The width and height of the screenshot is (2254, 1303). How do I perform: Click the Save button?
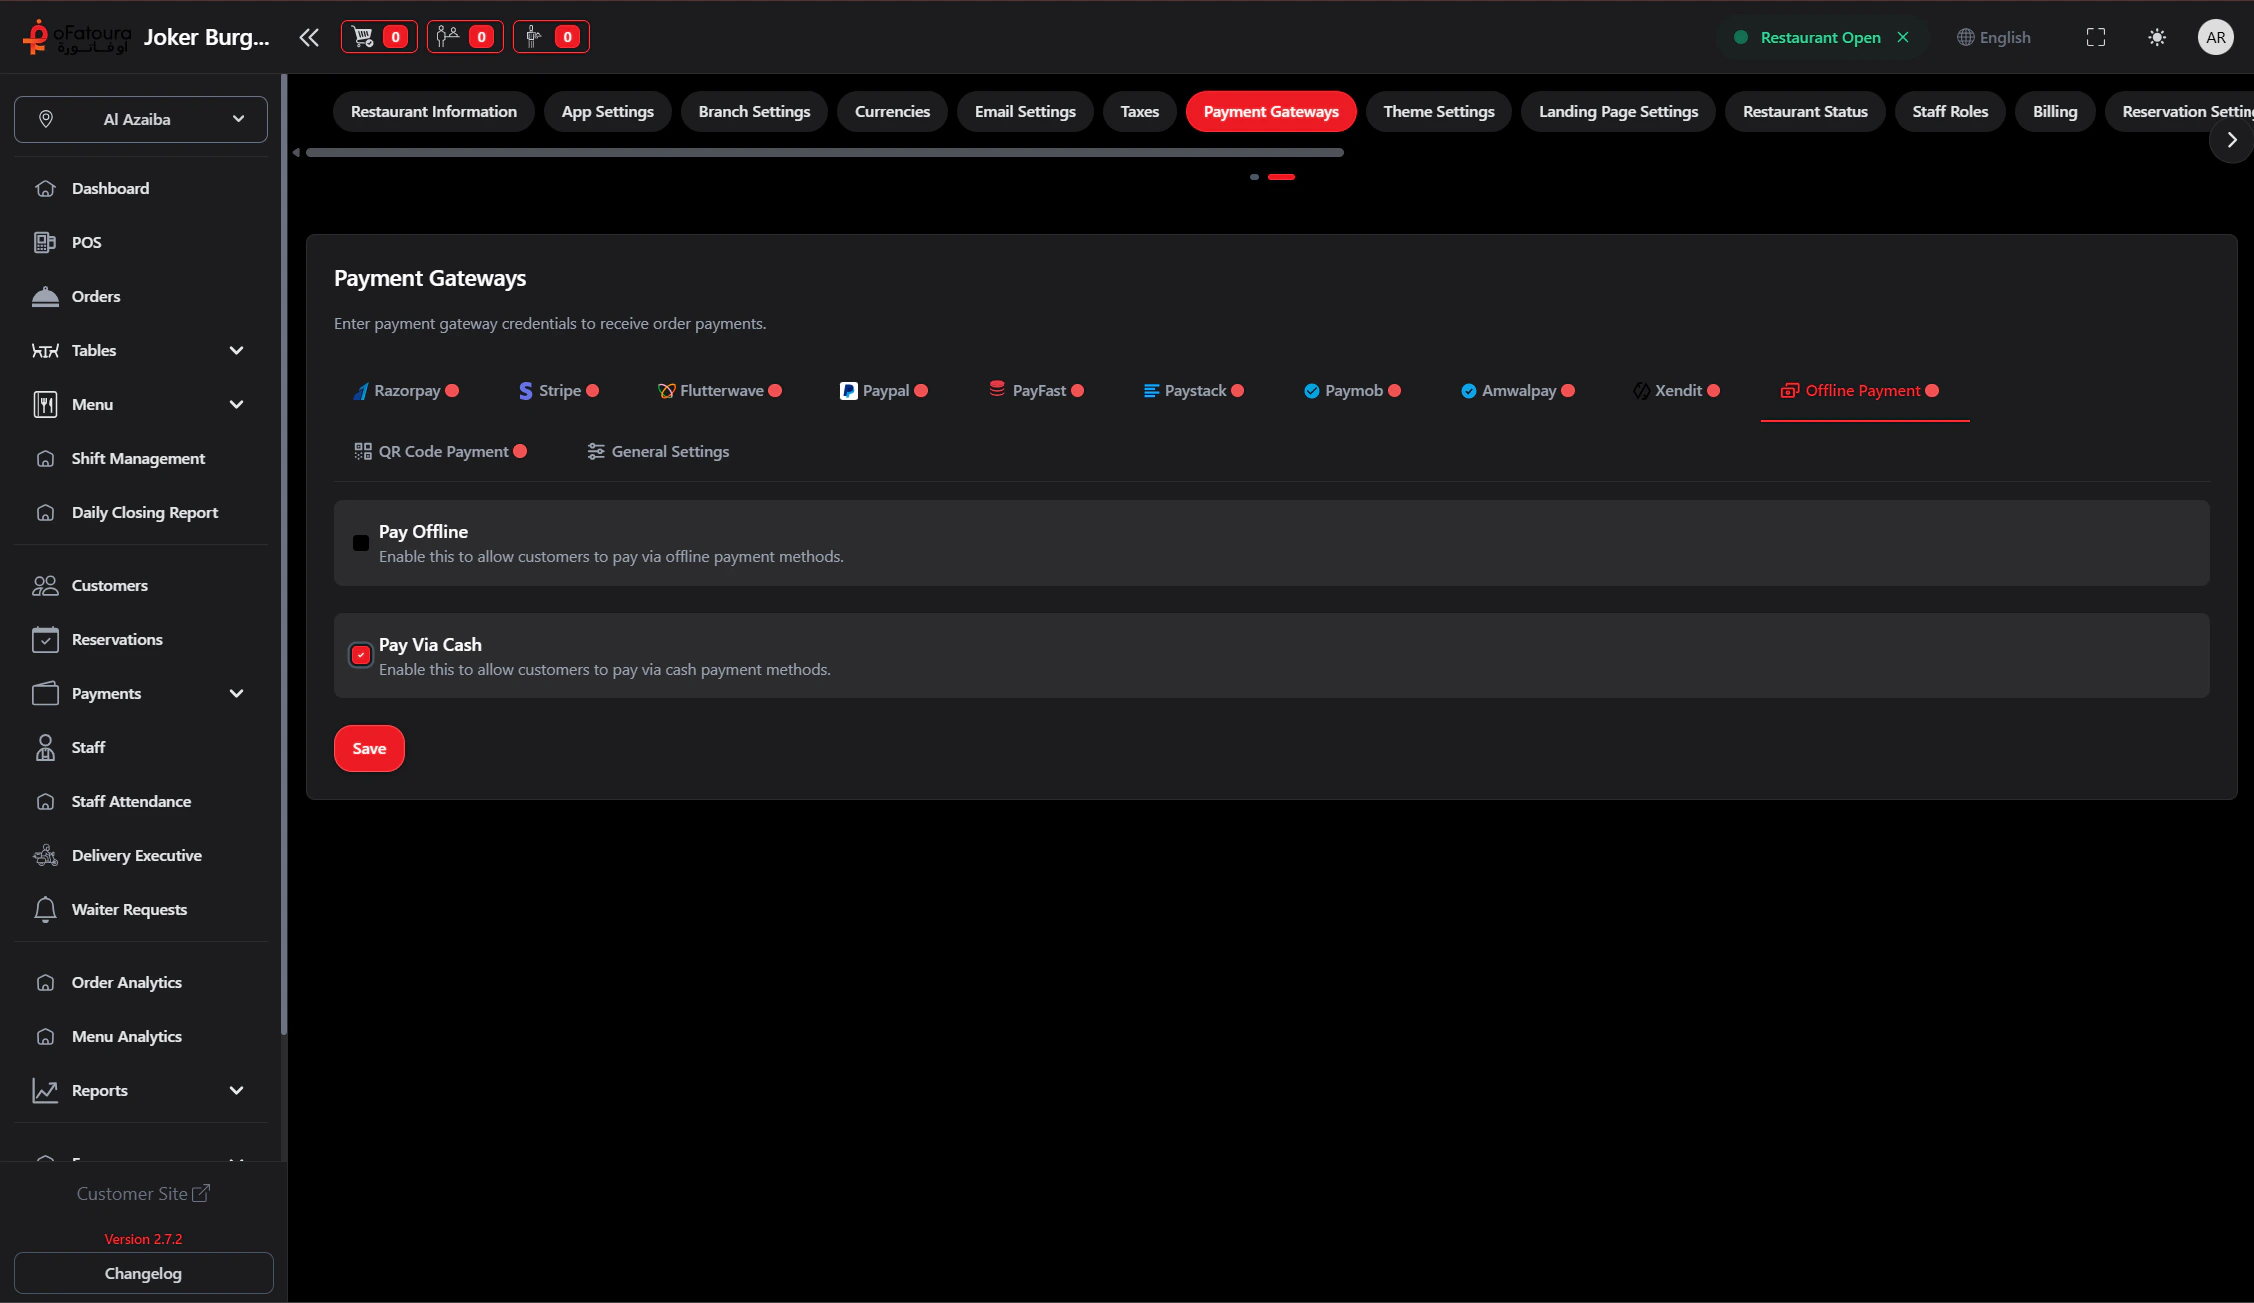(x=368, y=748)
